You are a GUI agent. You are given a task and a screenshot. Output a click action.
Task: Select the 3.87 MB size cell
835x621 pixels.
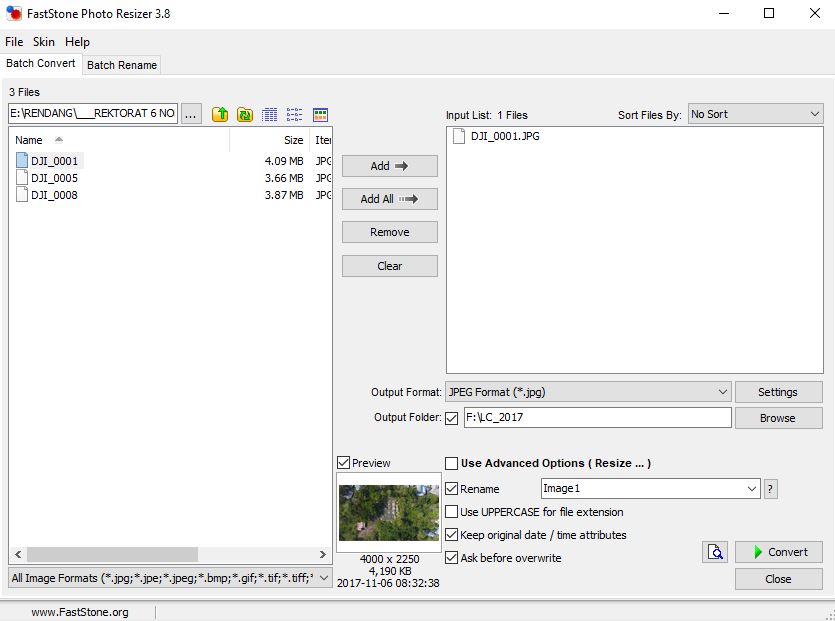coord(284,195)
